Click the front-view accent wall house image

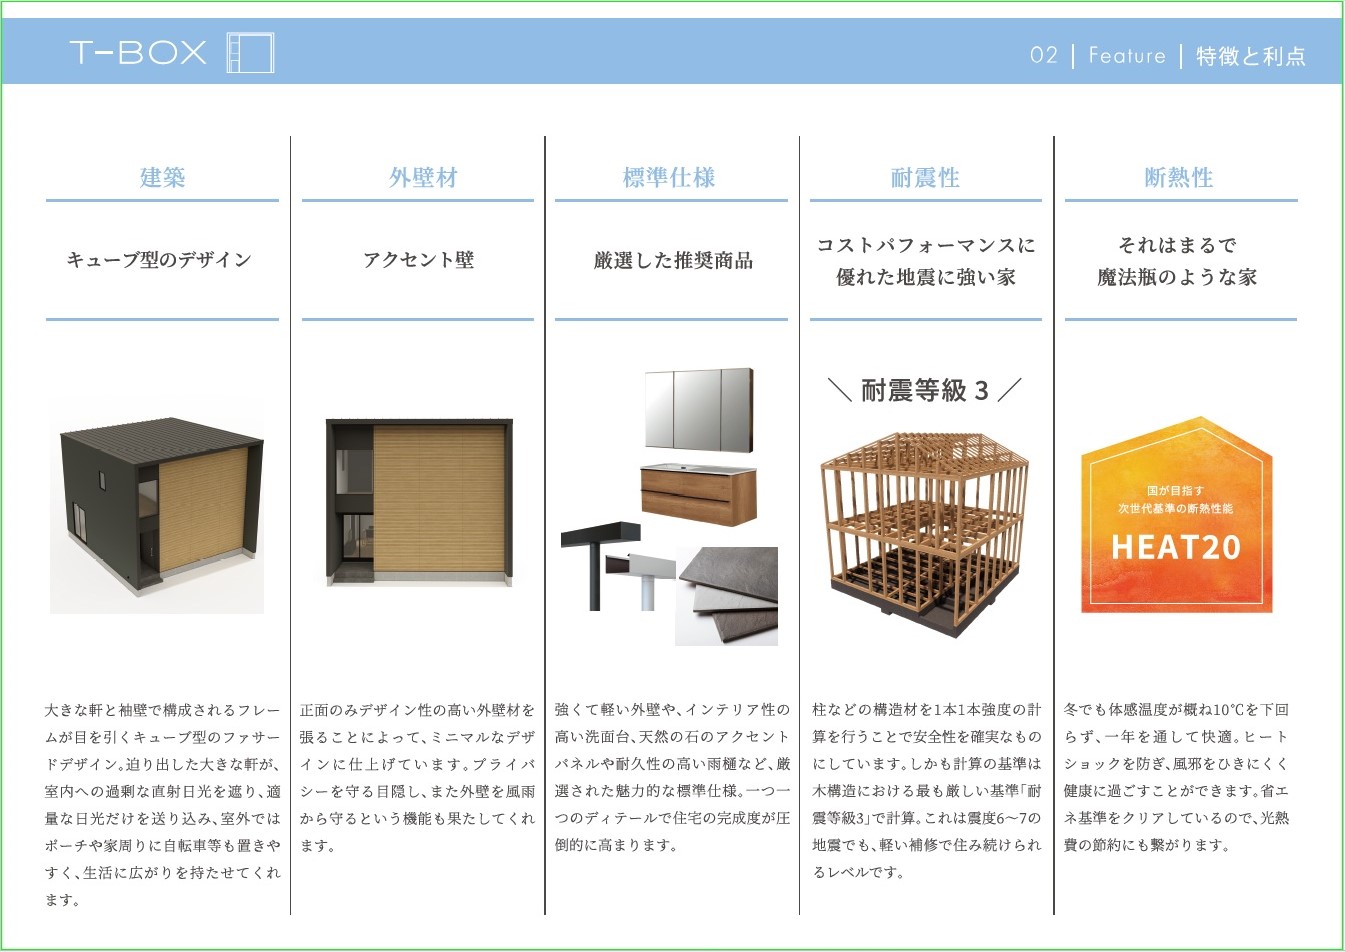click(419, 503)
